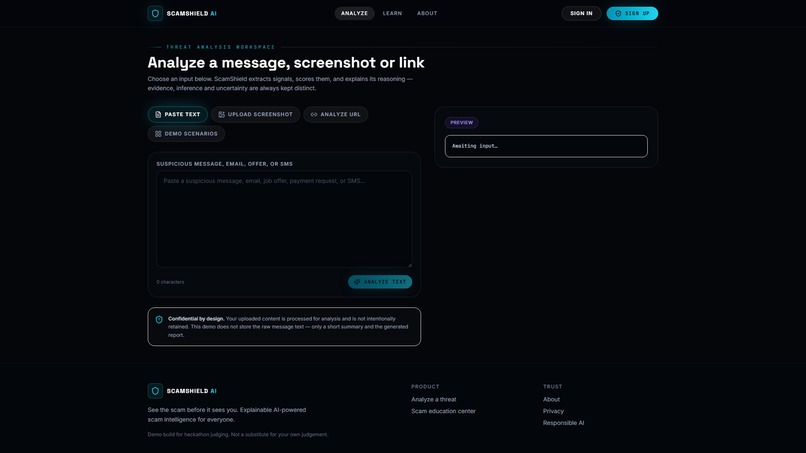Click the Preview badge label
806x453 pixels.
point(462,122)
